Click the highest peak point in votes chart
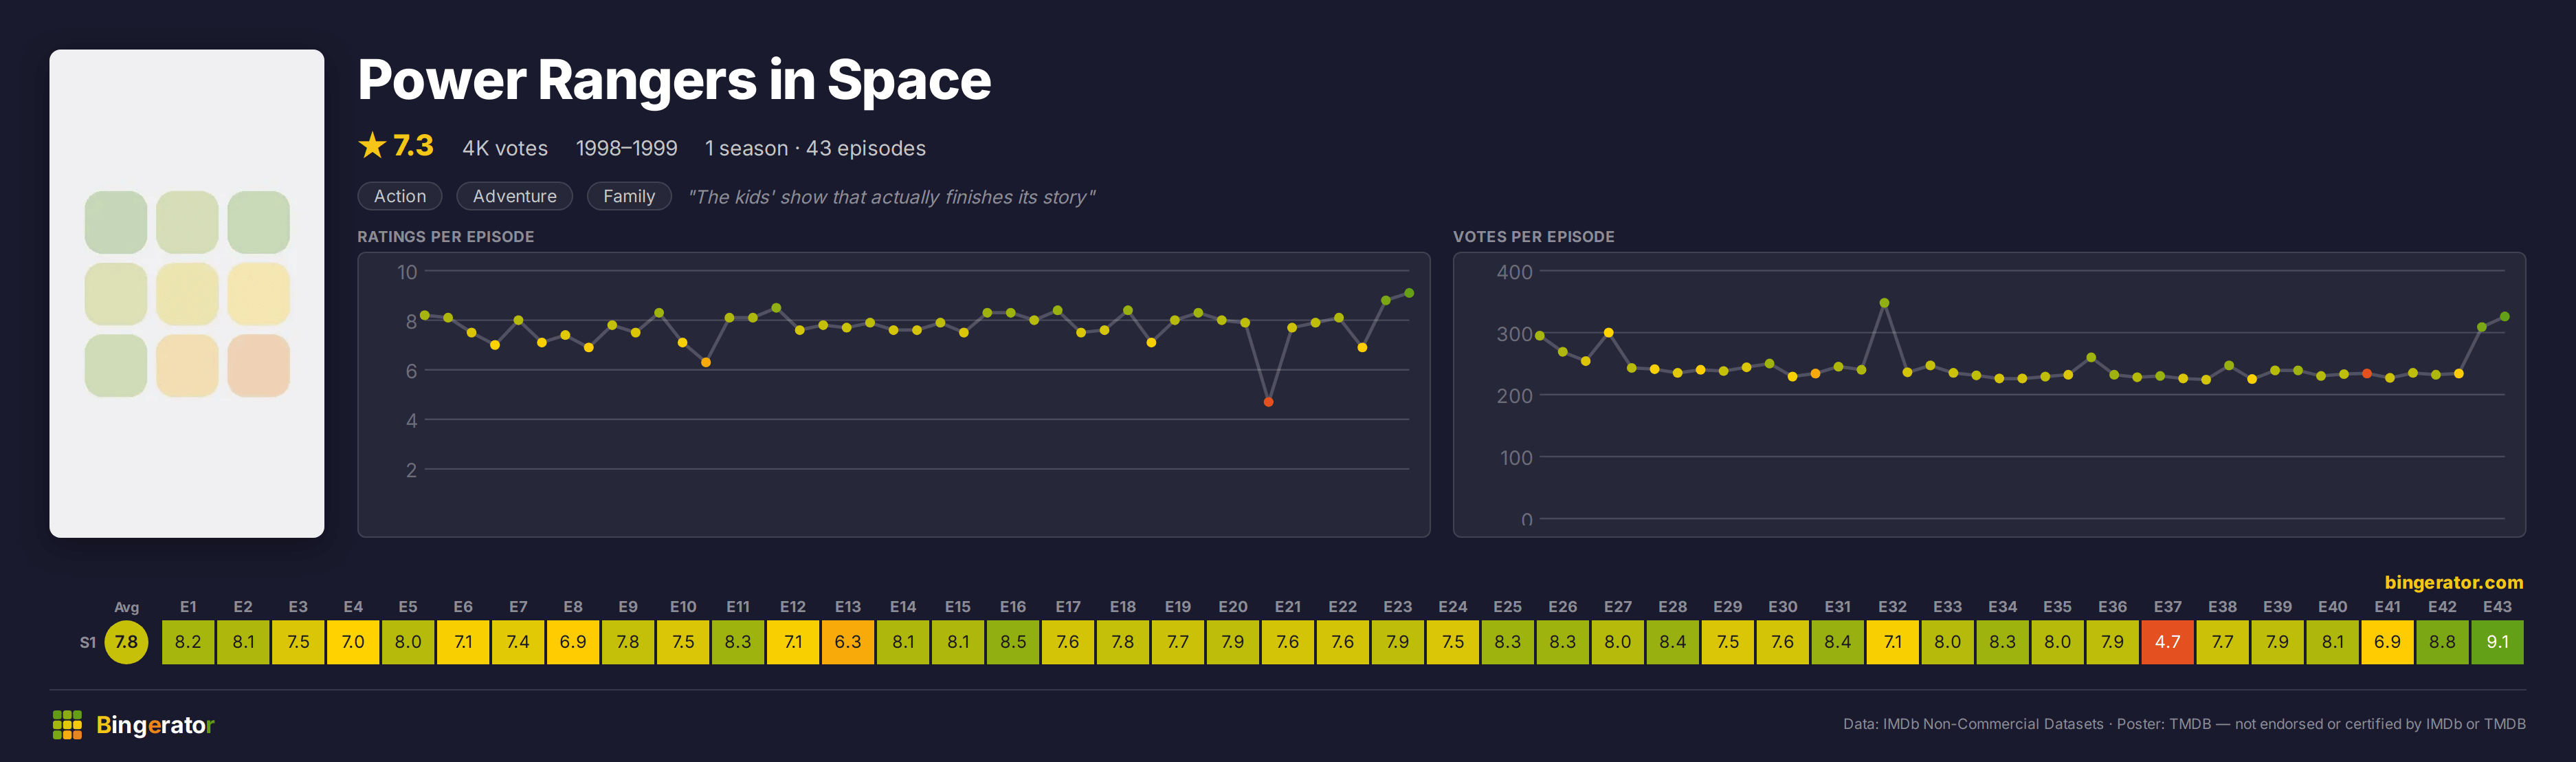Screen dimensions: 2576x762 click(1884, 303)
